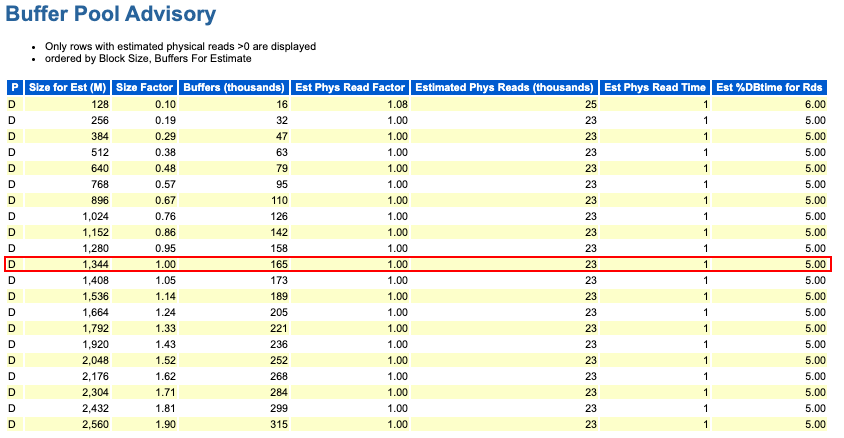Viewport: 844px width, 438px height.
Task: Click size value 1,024
Action: 95,216
